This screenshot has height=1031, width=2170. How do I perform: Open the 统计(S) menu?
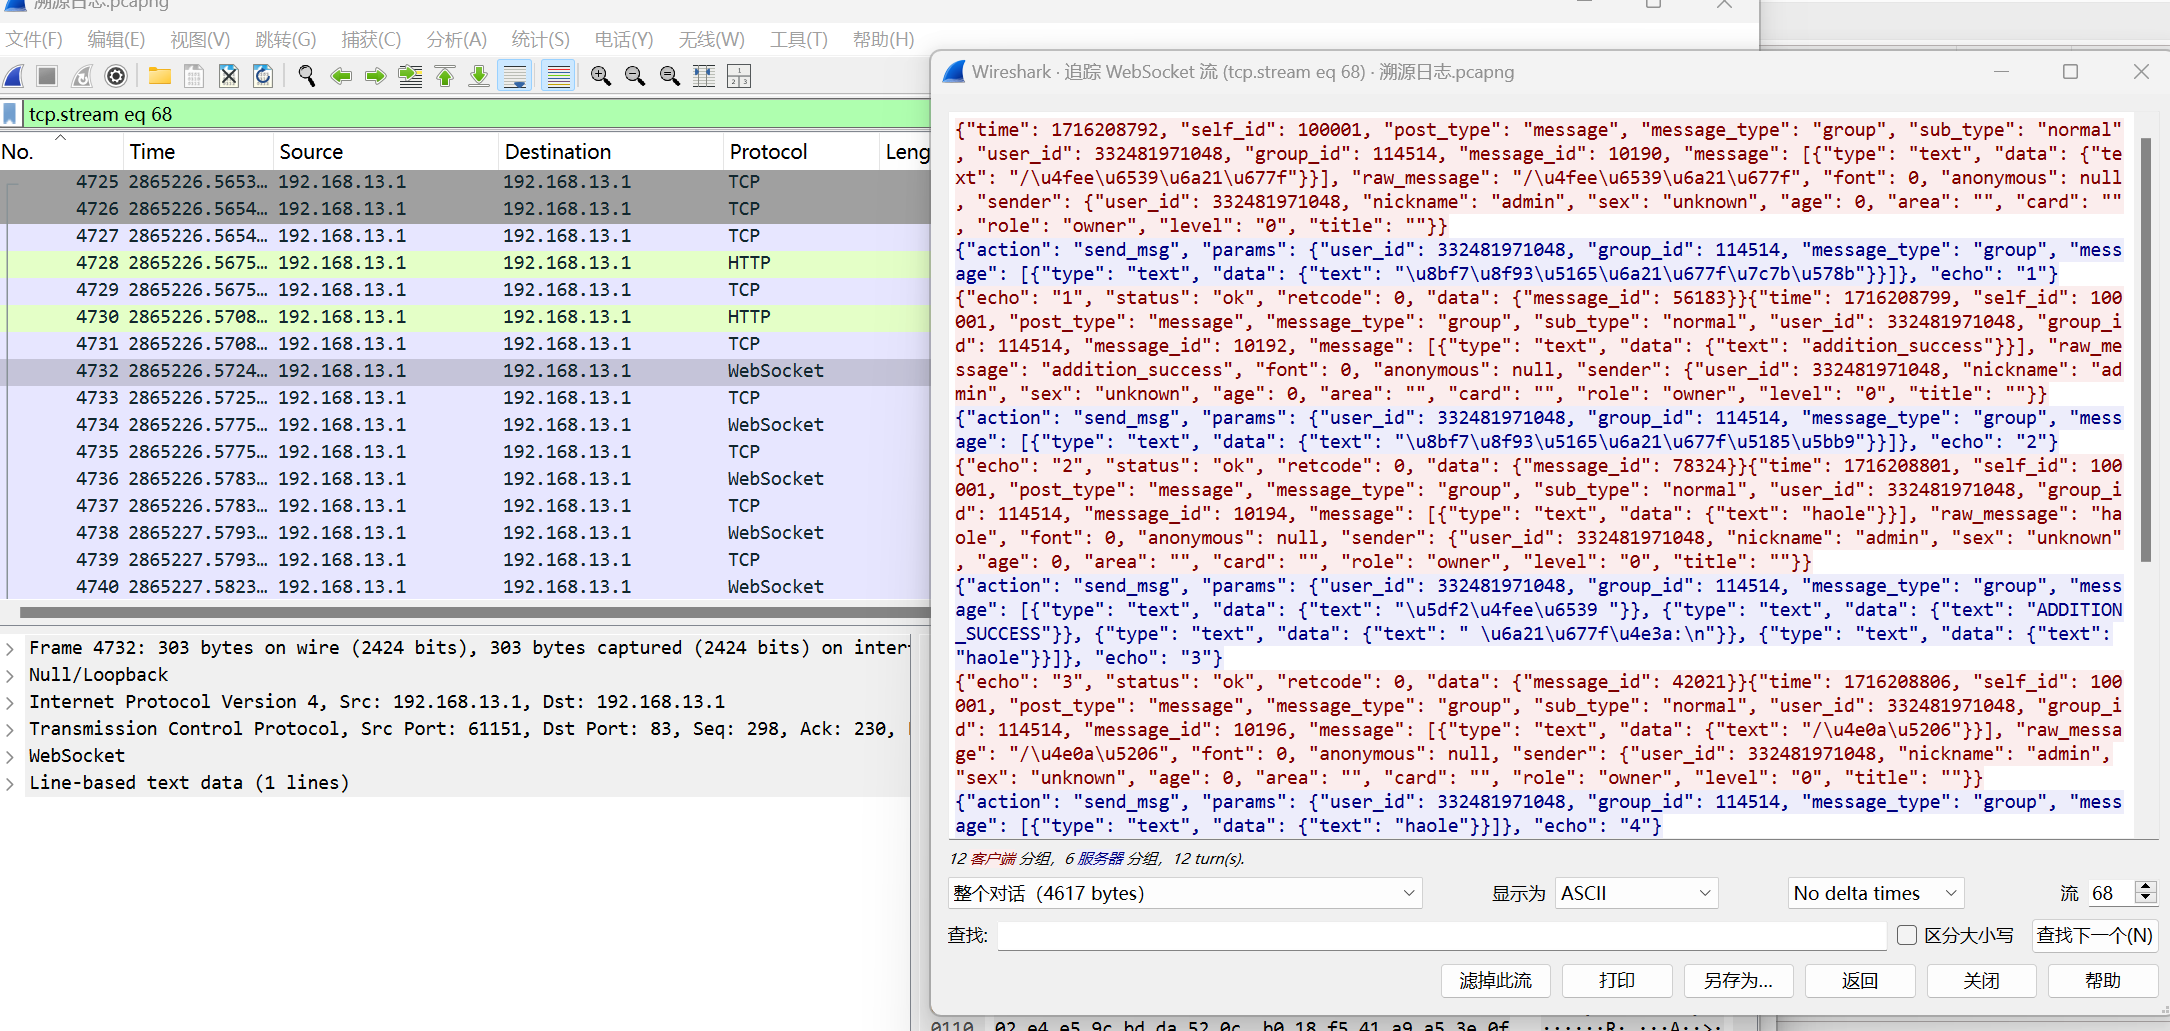coord(540,39)
